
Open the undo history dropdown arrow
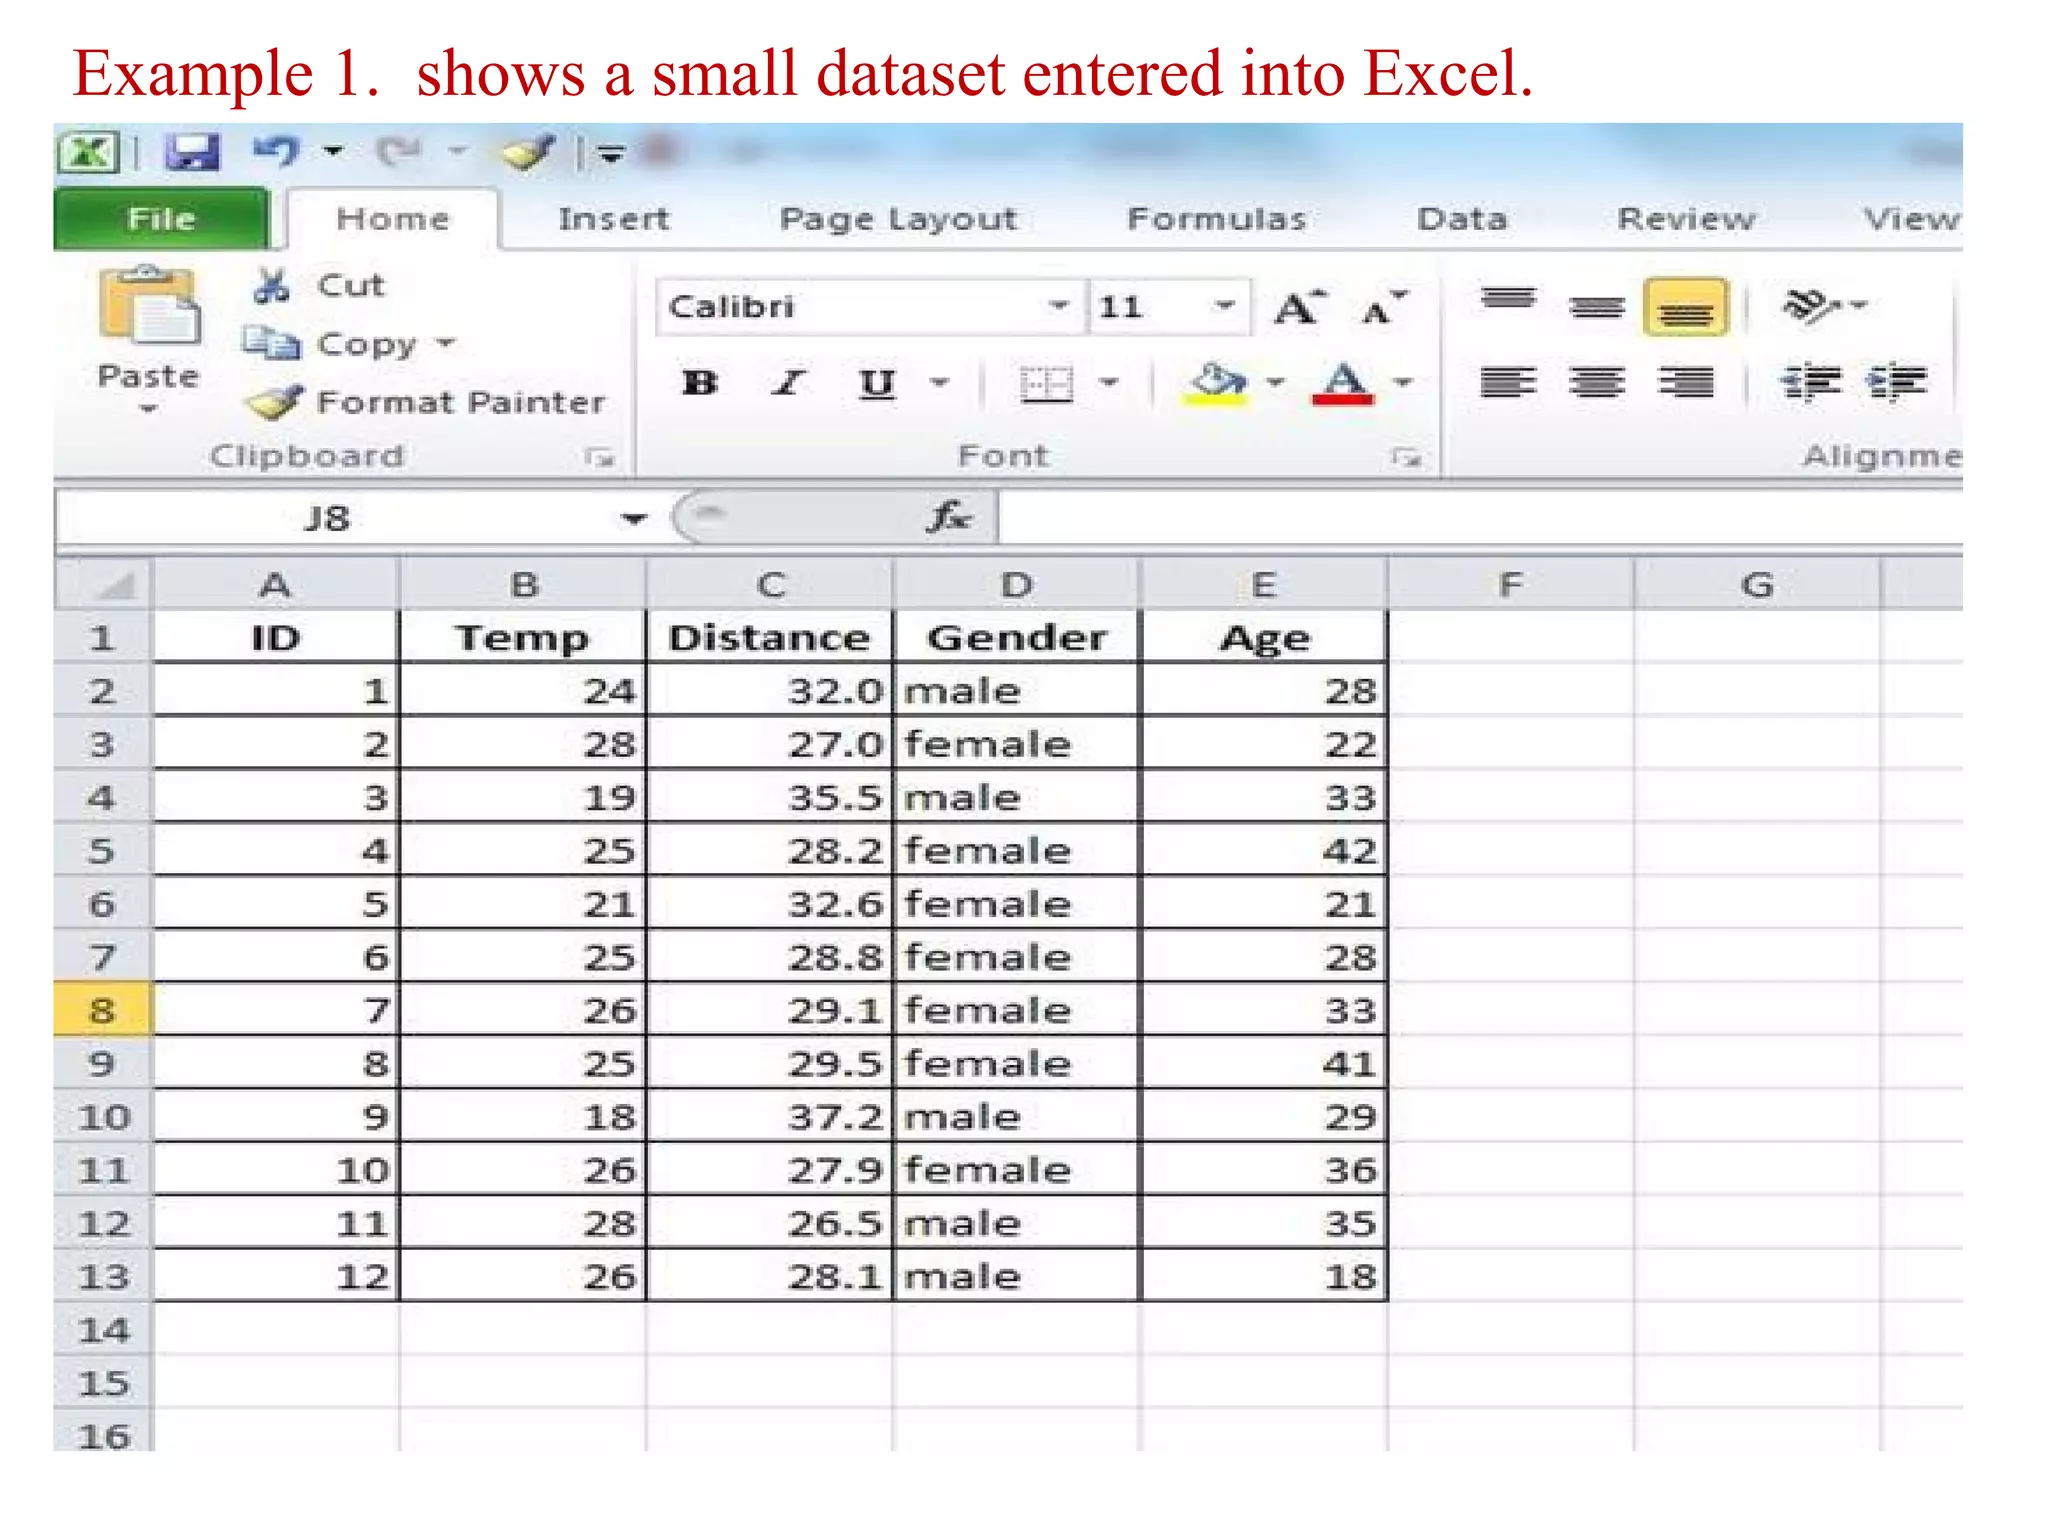(333, 152)
